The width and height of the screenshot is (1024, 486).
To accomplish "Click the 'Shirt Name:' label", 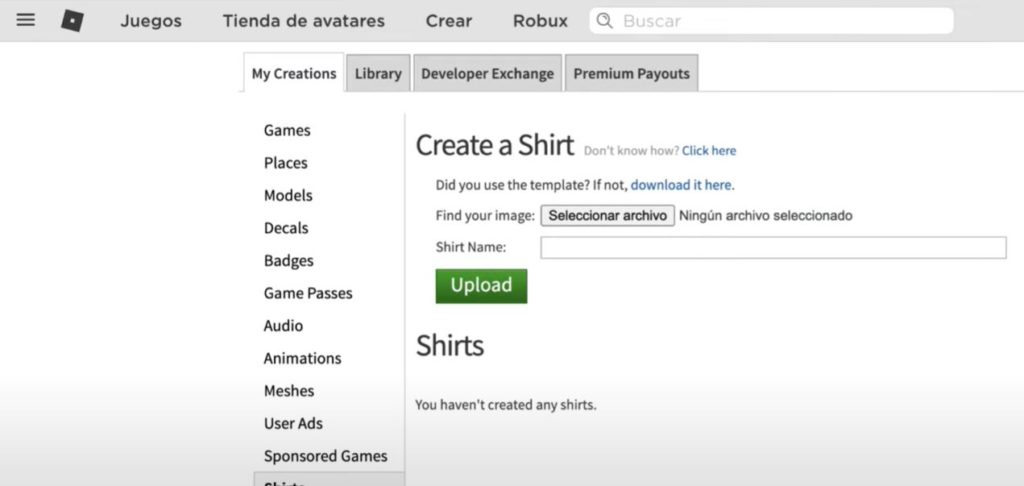I will pyautogui.click(x=471, y=248).
